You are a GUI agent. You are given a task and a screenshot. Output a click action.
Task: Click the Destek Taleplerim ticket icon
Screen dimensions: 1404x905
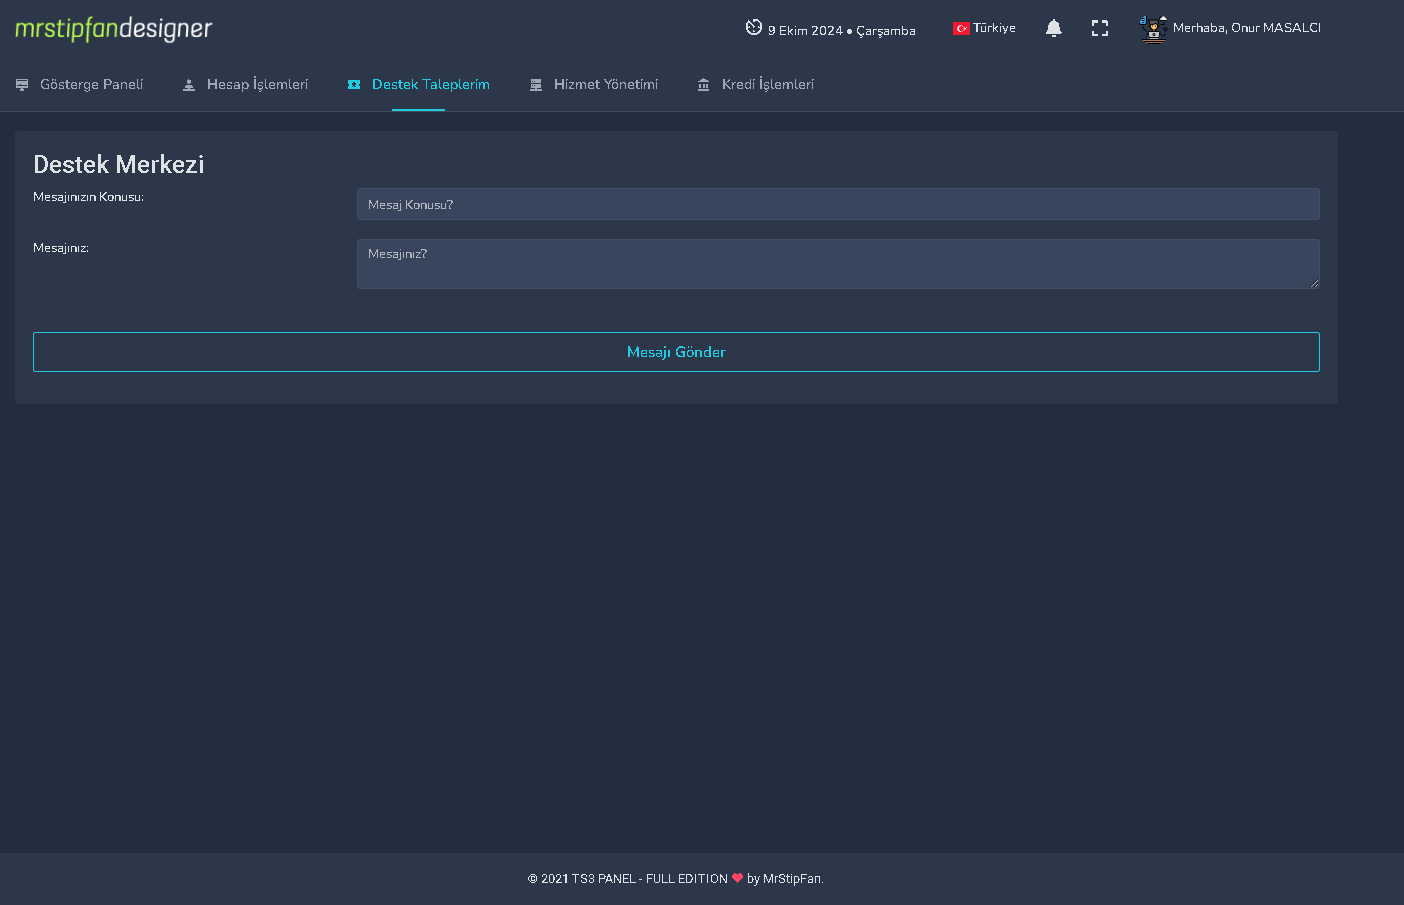click(354, 85)
